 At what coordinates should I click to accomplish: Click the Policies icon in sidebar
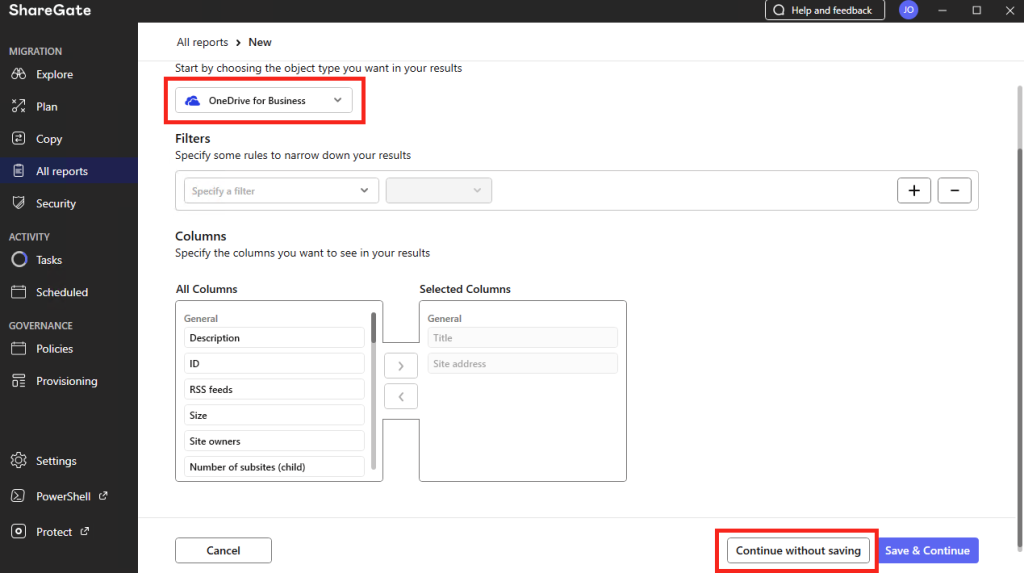click(x=18, y=348)
